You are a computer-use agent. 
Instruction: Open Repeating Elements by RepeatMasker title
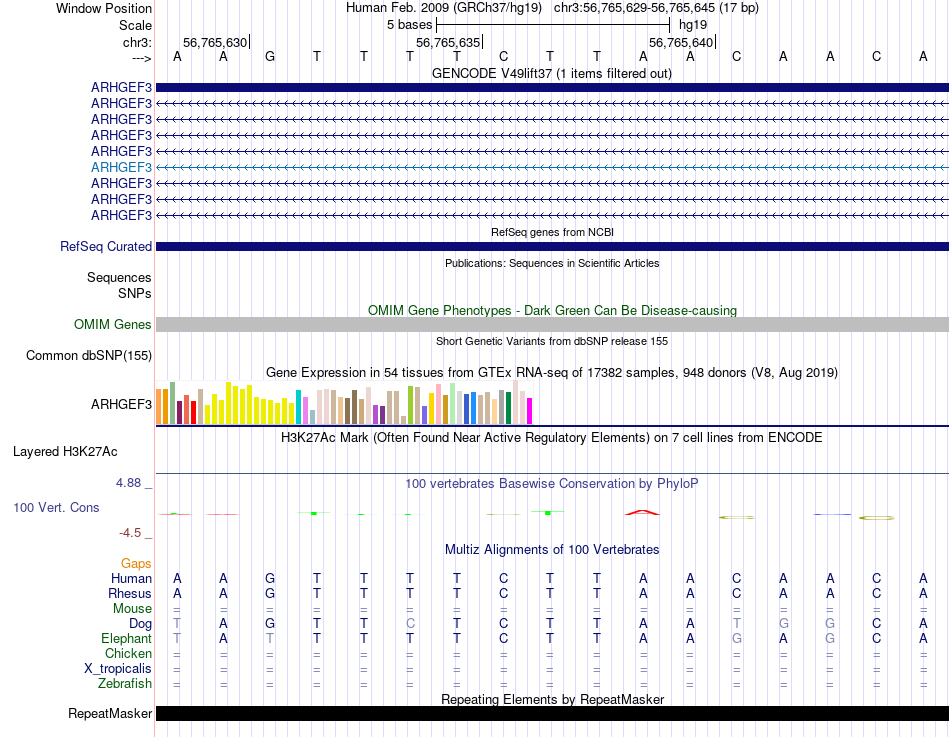tap(552, 699)
